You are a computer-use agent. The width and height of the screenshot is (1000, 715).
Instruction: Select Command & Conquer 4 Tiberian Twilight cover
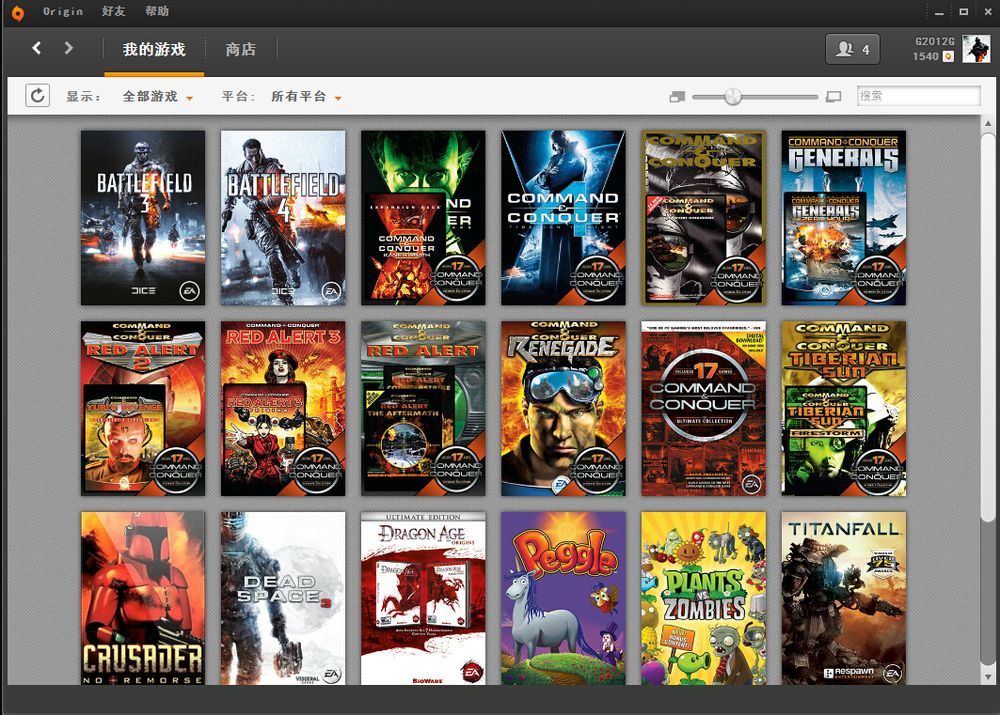pyautogui.click(x=563, y=217)
